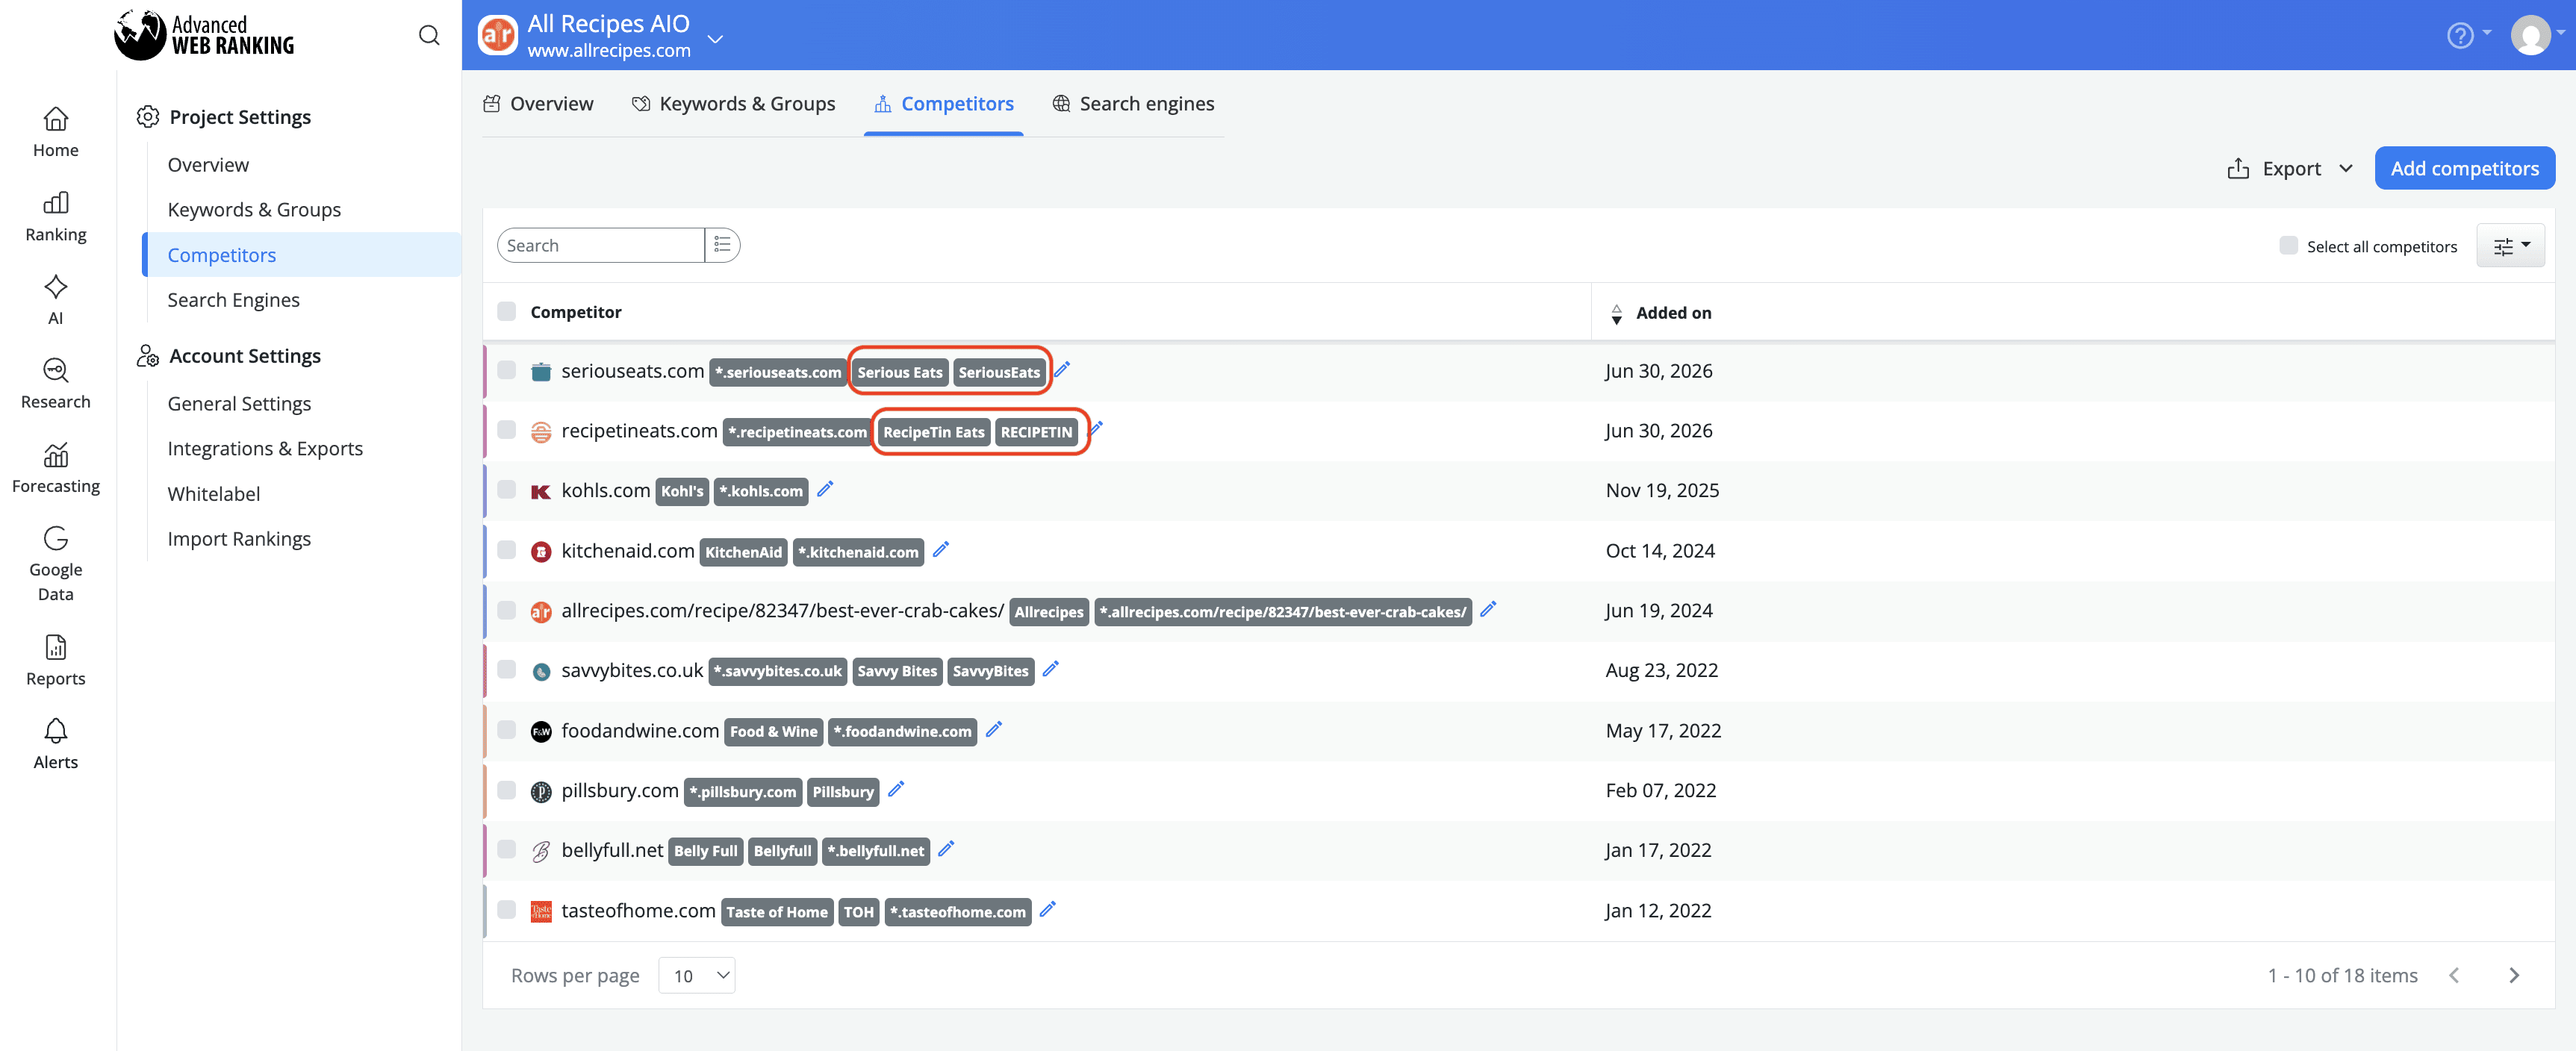Click the sidebar search magnifier icon

(429, 35)
